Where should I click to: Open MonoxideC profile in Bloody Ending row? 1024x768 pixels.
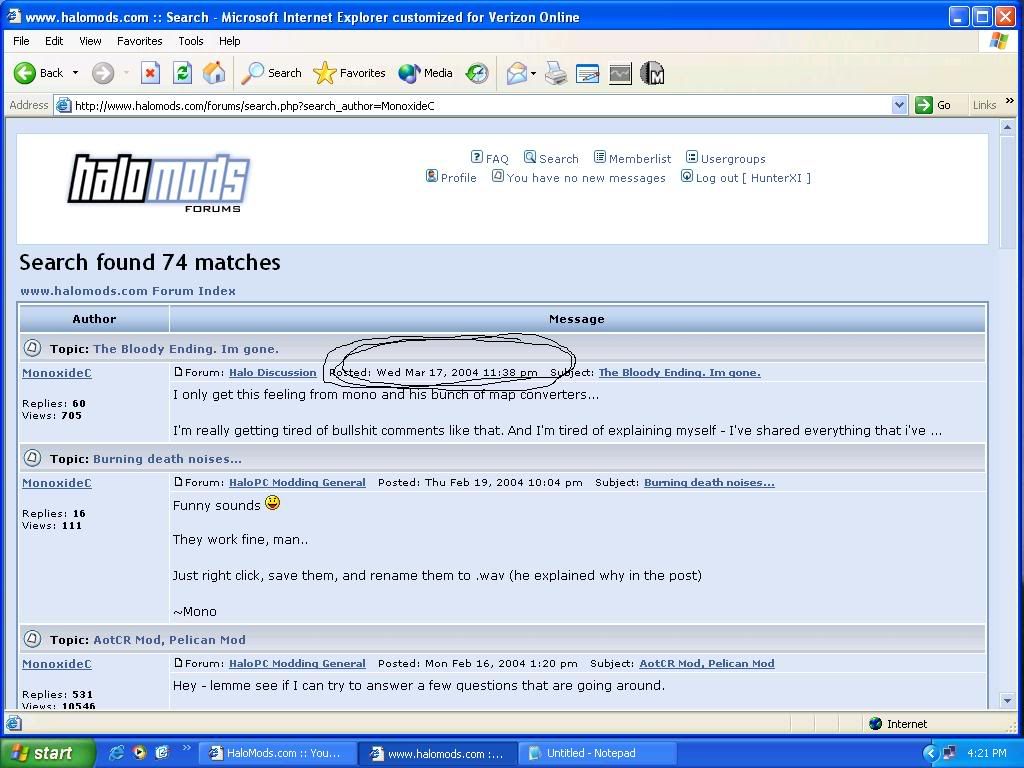(57, 373)
